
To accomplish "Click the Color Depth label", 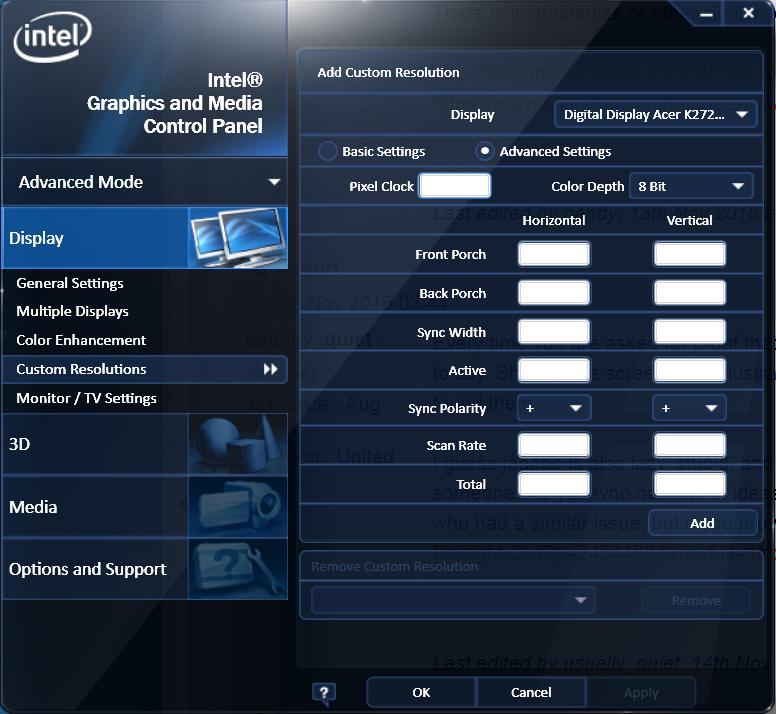I will tap(587, 187).
